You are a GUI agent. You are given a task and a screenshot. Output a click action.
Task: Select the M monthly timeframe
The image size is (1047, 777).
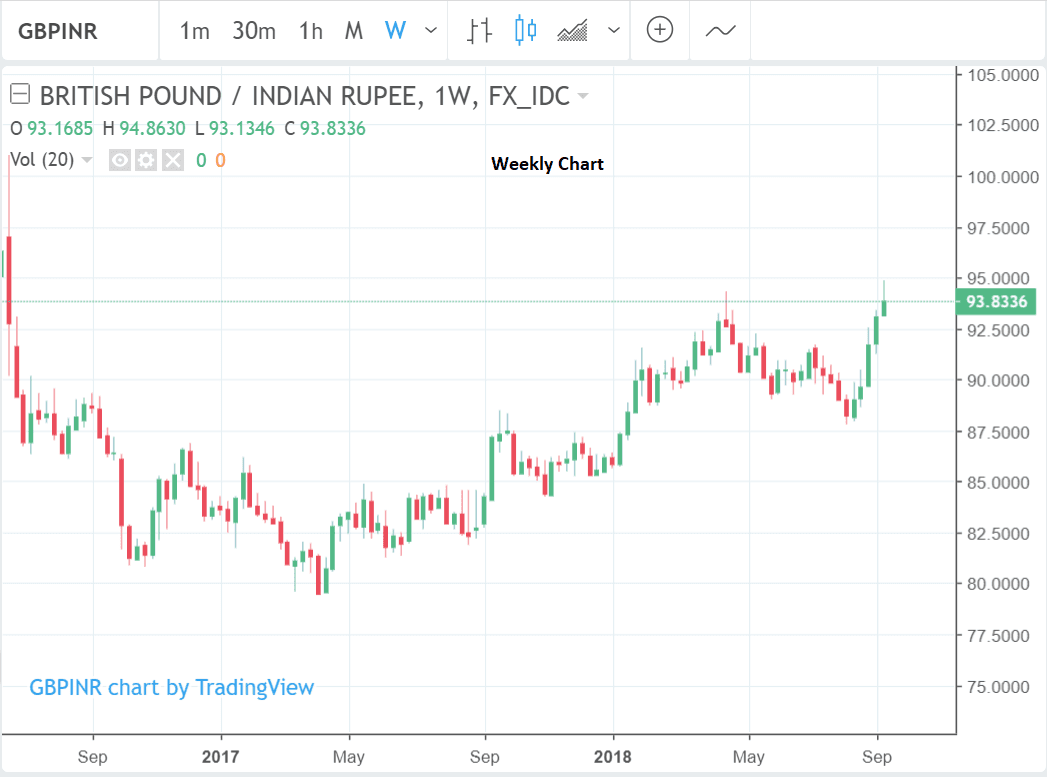[x=353, y=30]
